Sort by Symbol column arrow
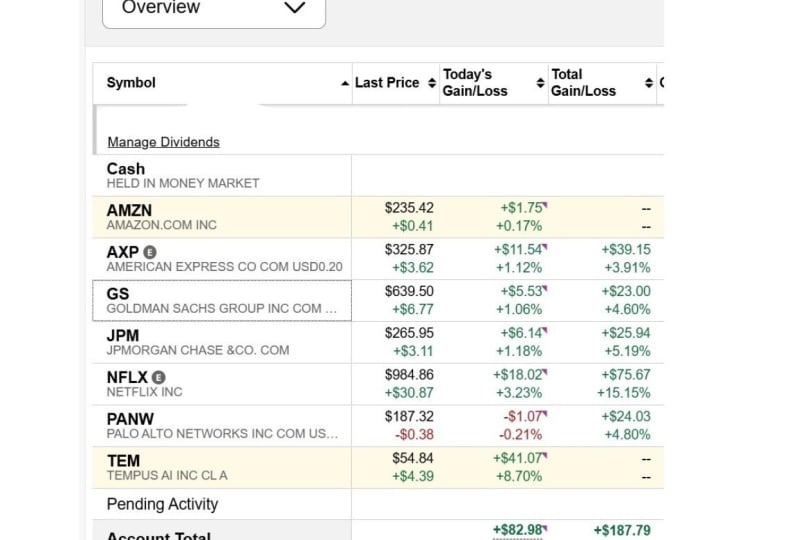Screen dimensions: 799x540 pyautogui.click(x=345, y=83)
